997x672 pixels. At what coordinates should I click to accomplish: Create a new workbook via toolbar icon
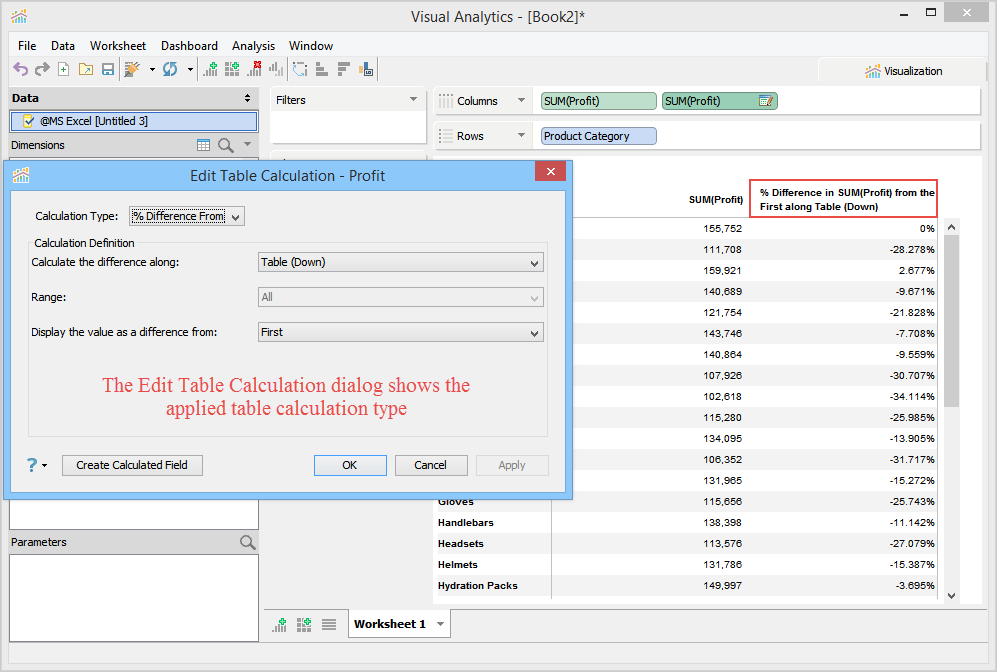(64, 69)
